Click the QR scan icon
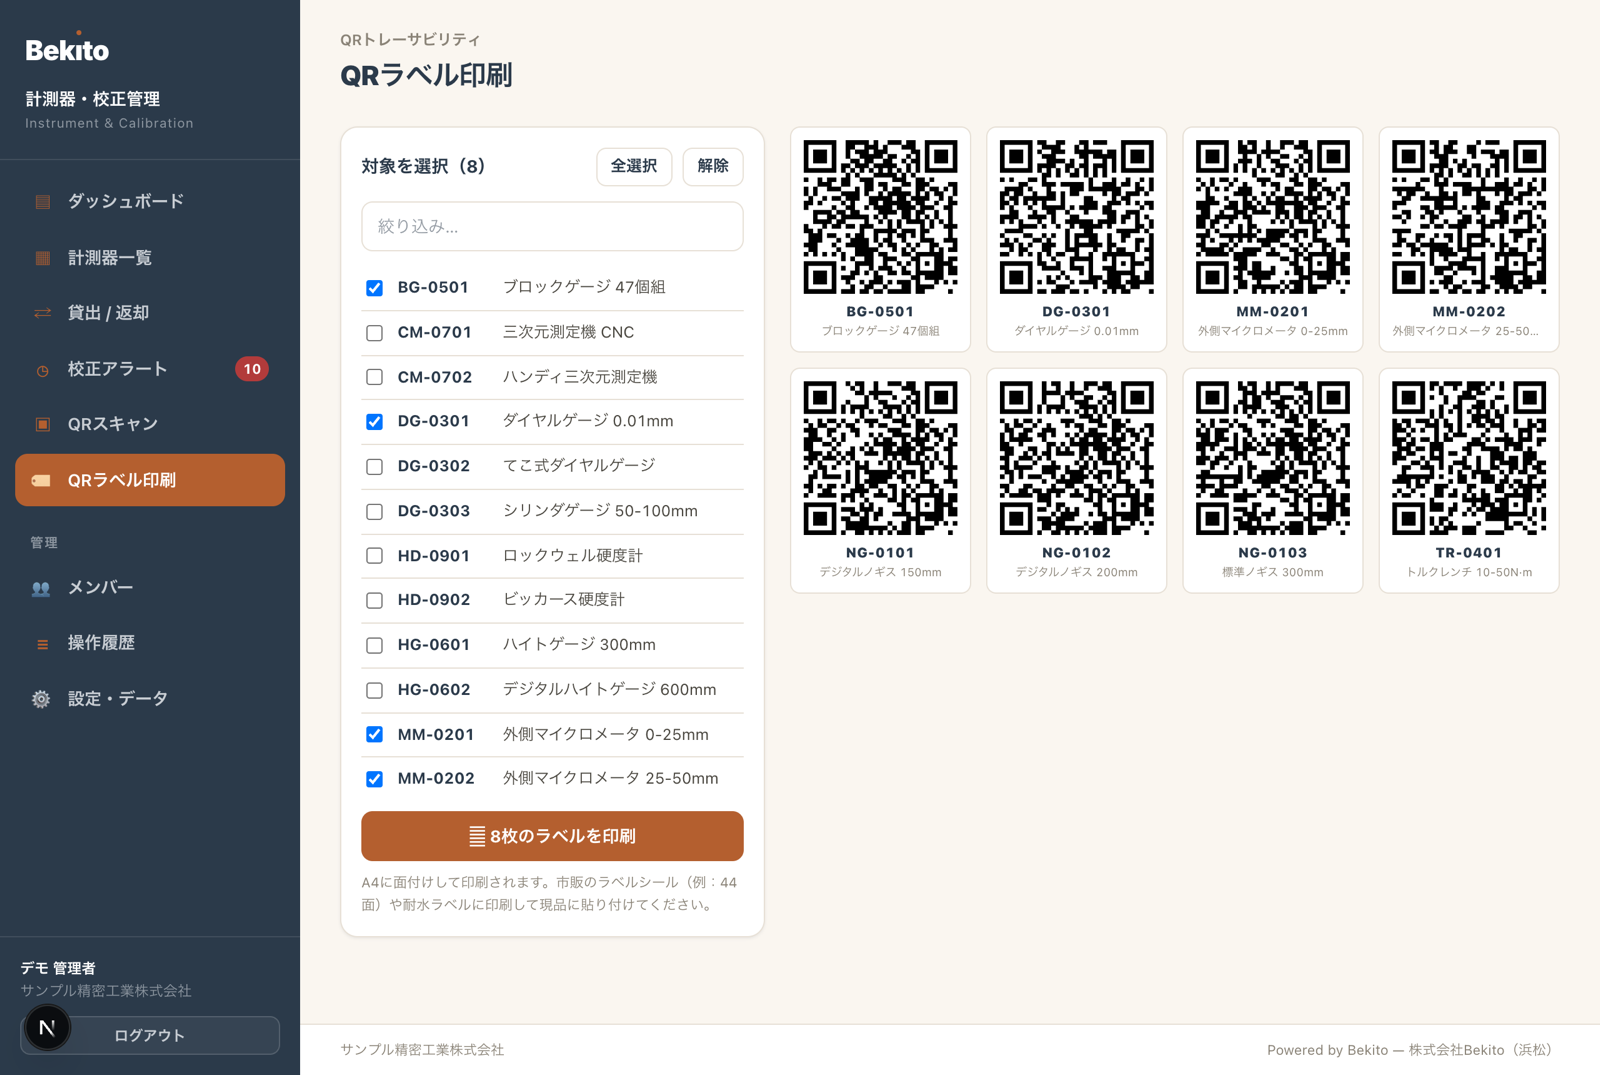1600x1075 pixels. point(42,424)
